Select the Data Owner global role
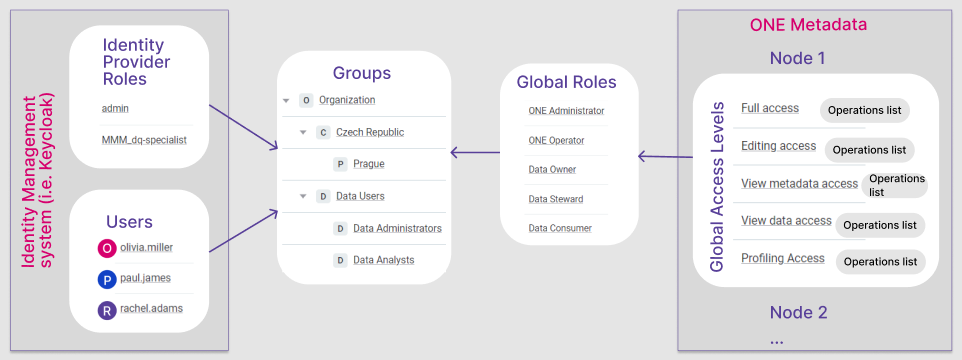This screenshot has height=360, width=962. (x=552, y=170)
